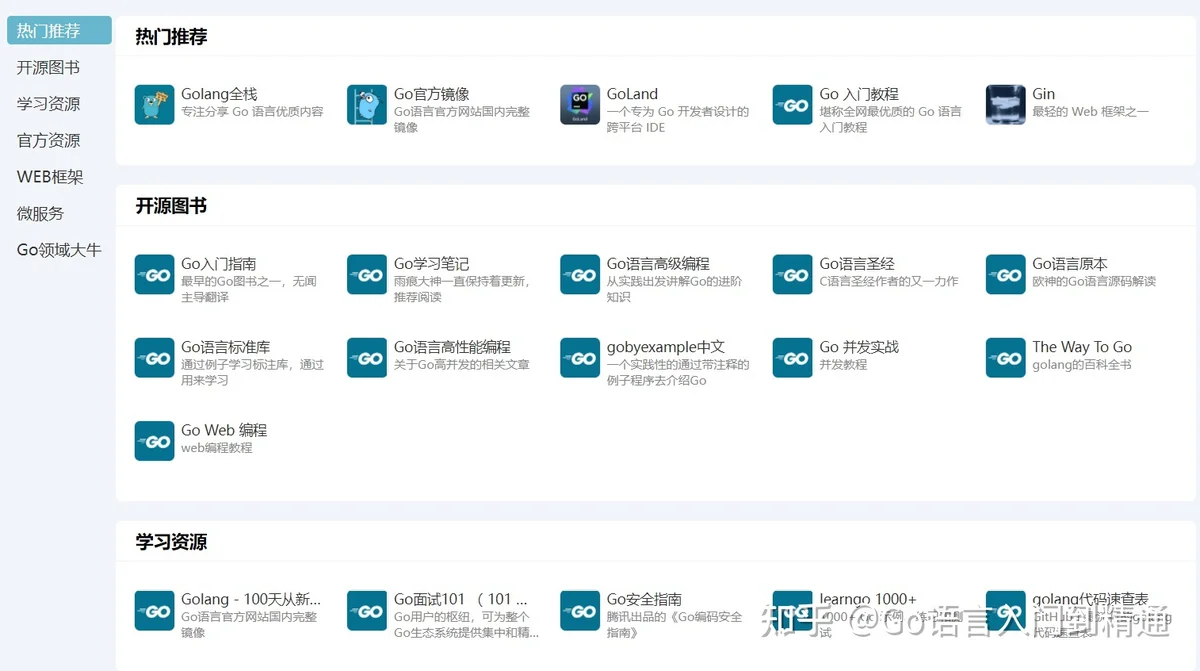This screenshot has width=1200, height=671.
Task: Visit the Go语言原本 book title
Action: (1071, 264)
